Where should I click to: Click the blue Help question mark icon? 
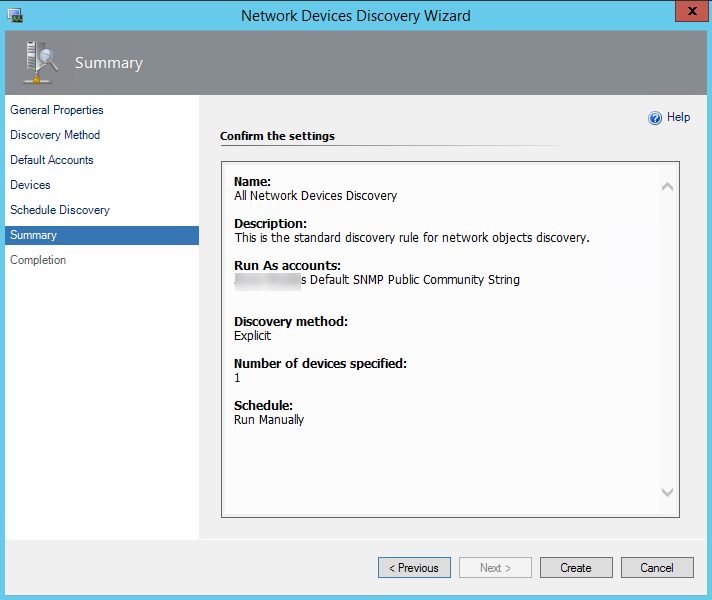pyautogui.click(x=655, y=118)
